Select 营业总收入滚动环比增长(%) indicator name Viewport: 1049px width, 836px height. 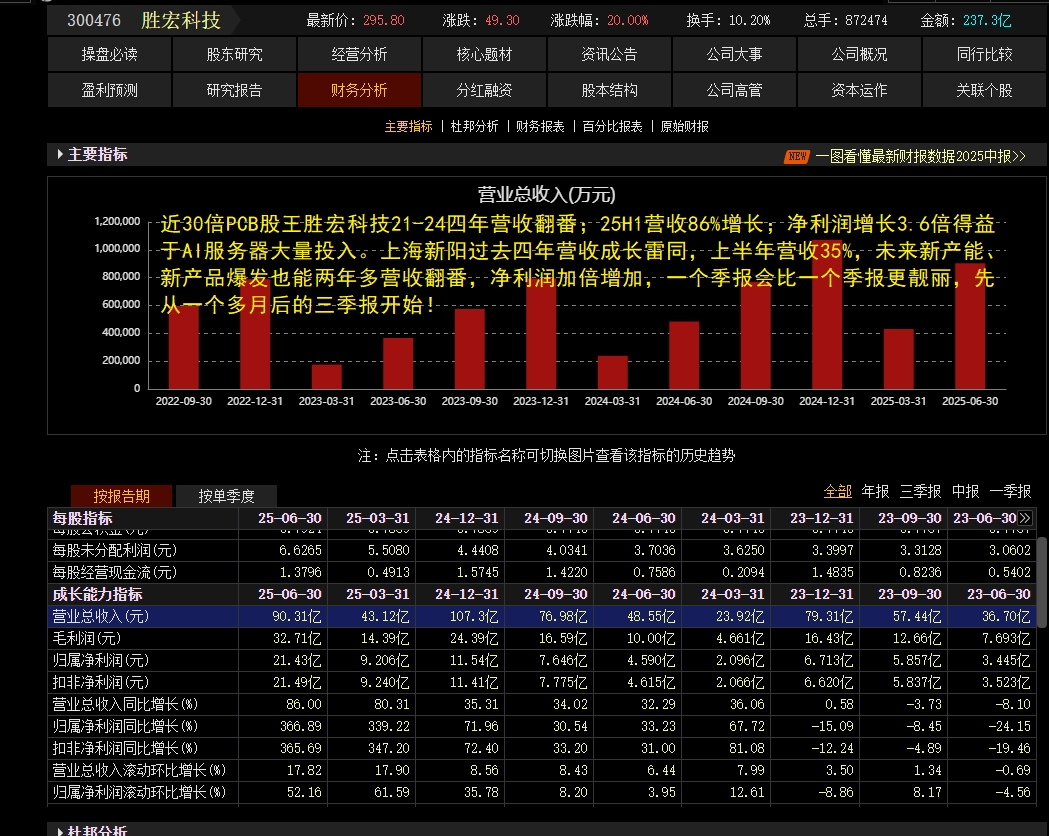tap(139, 770)
